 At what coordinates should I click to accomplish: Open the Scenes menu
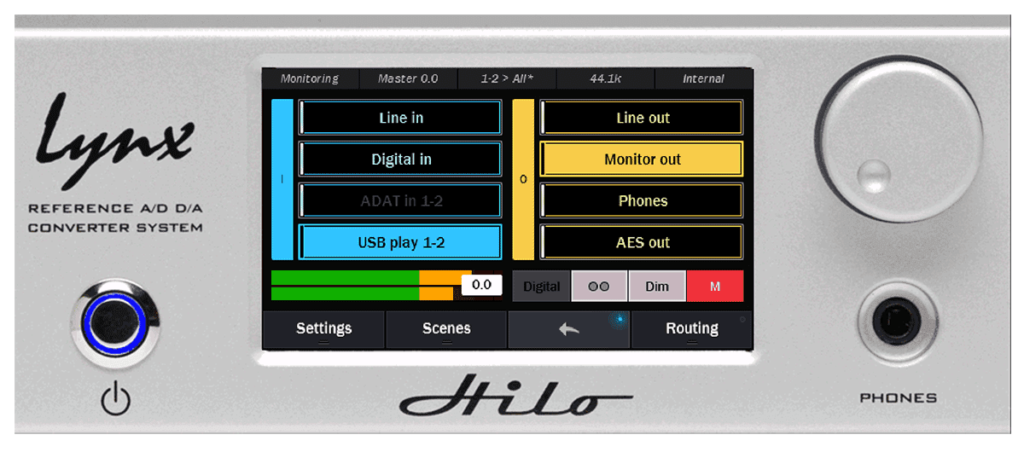coord(446,329)
